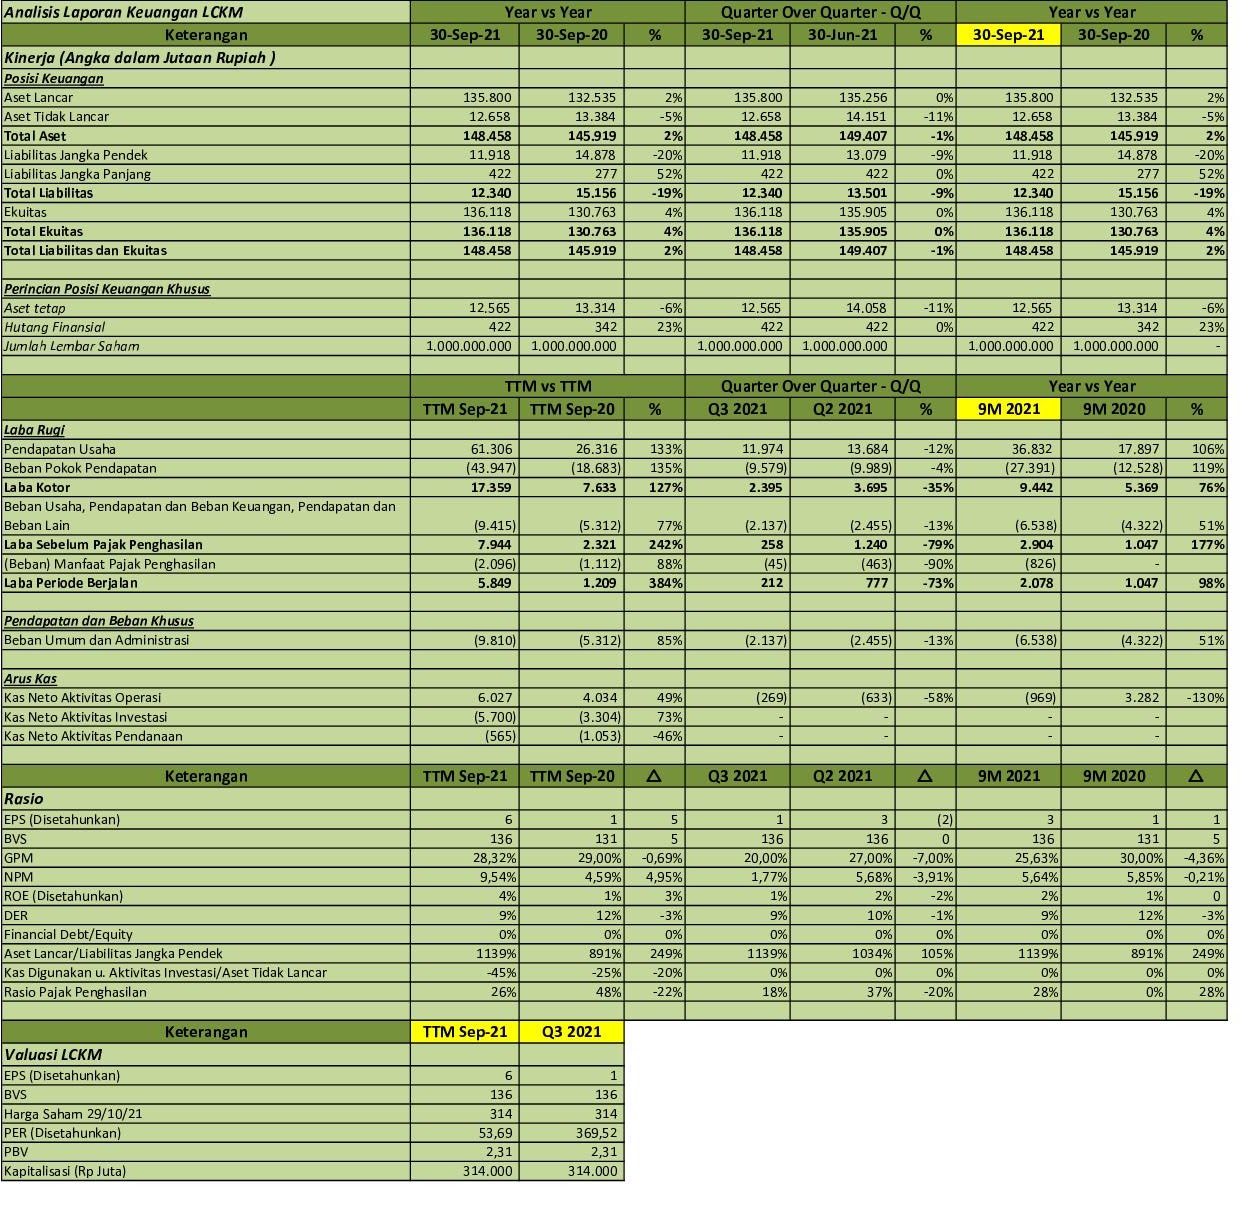This screenshot has height=1210, width=1240.
Task: Click the 14.151 value for Aset Tidak Lancar
Action: point(867,116)
